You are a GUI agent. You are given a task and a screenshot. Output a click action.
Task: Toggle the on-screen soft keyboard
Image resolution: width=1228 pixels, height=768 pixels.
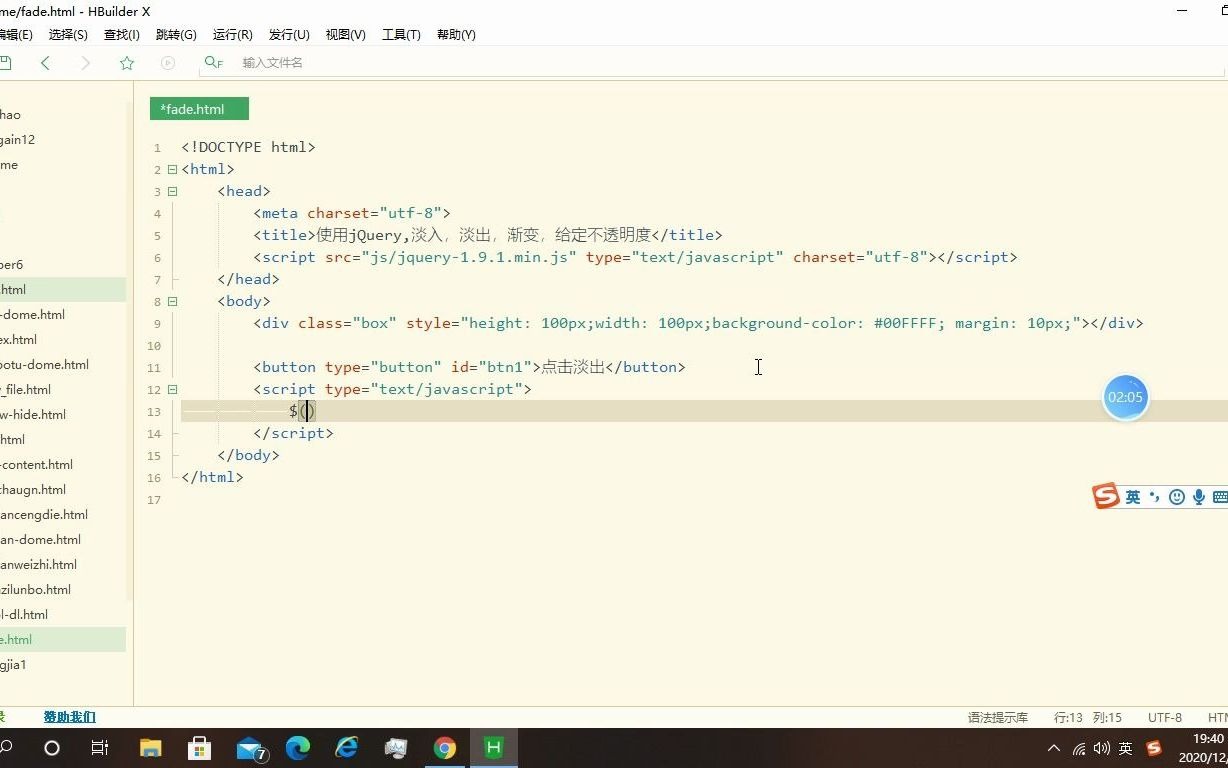click(1220, 496)
